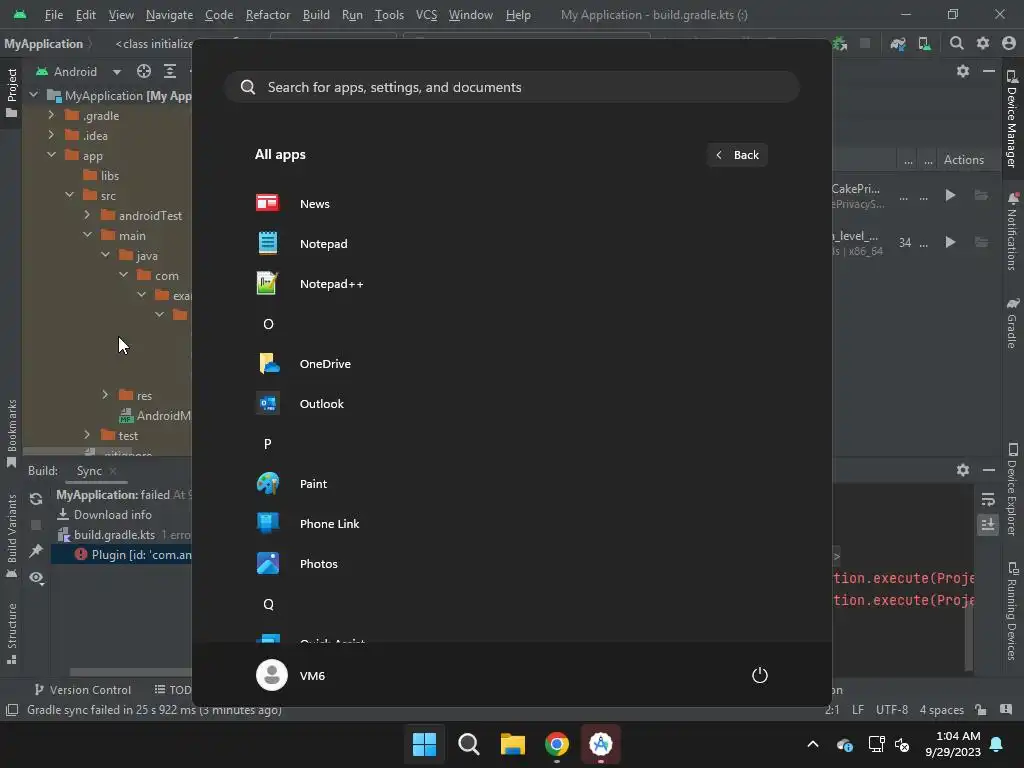Open the Structure tool window

tap(11, 633)
